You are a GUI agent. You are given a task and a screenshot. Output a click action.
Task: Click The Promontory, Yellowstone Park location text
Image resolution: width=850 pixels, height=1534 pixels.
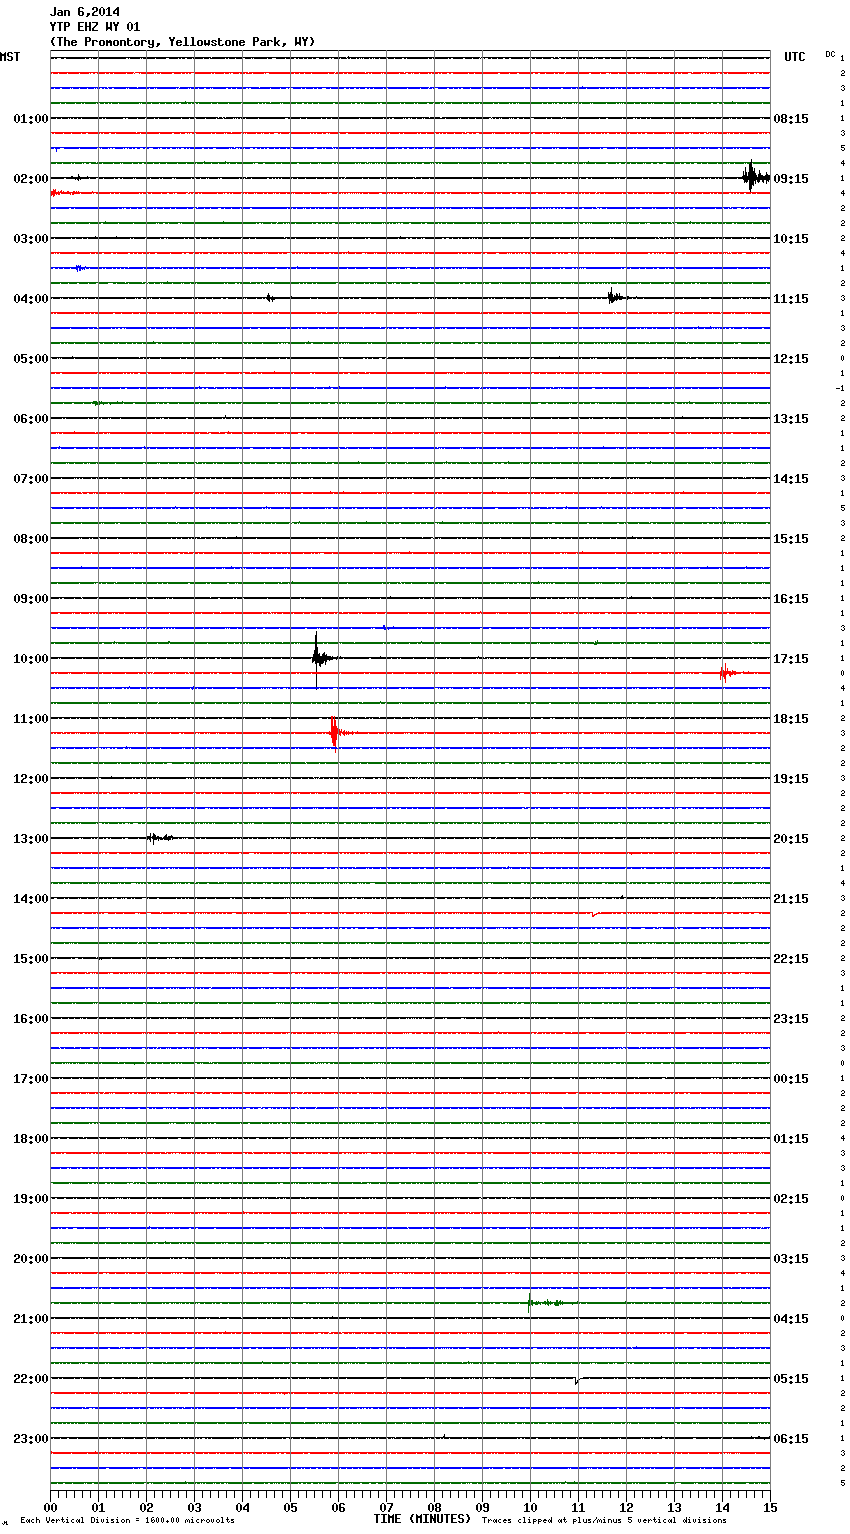pyautogui.click(x=182, y=42)
